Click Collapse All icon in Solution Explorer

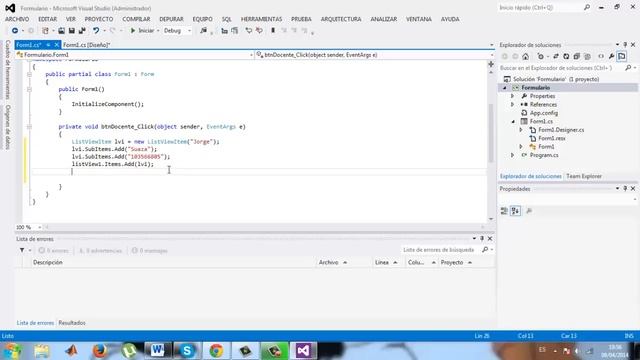pos(576,56)
